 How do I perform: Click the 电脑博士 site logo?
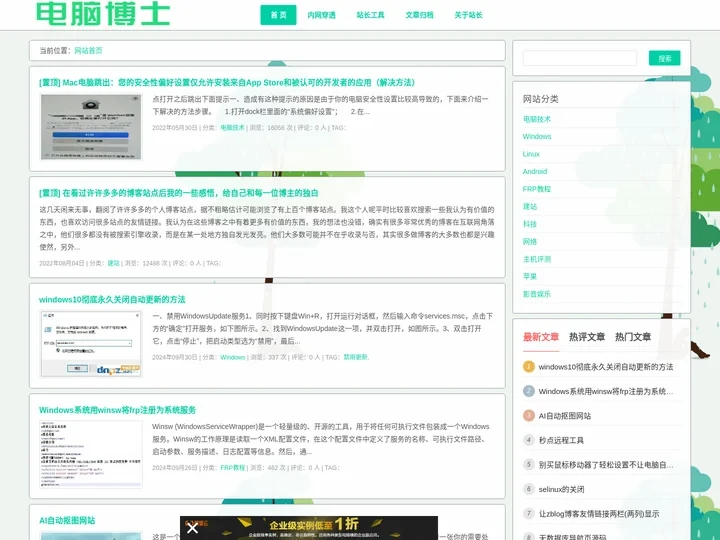click(103, 13)
